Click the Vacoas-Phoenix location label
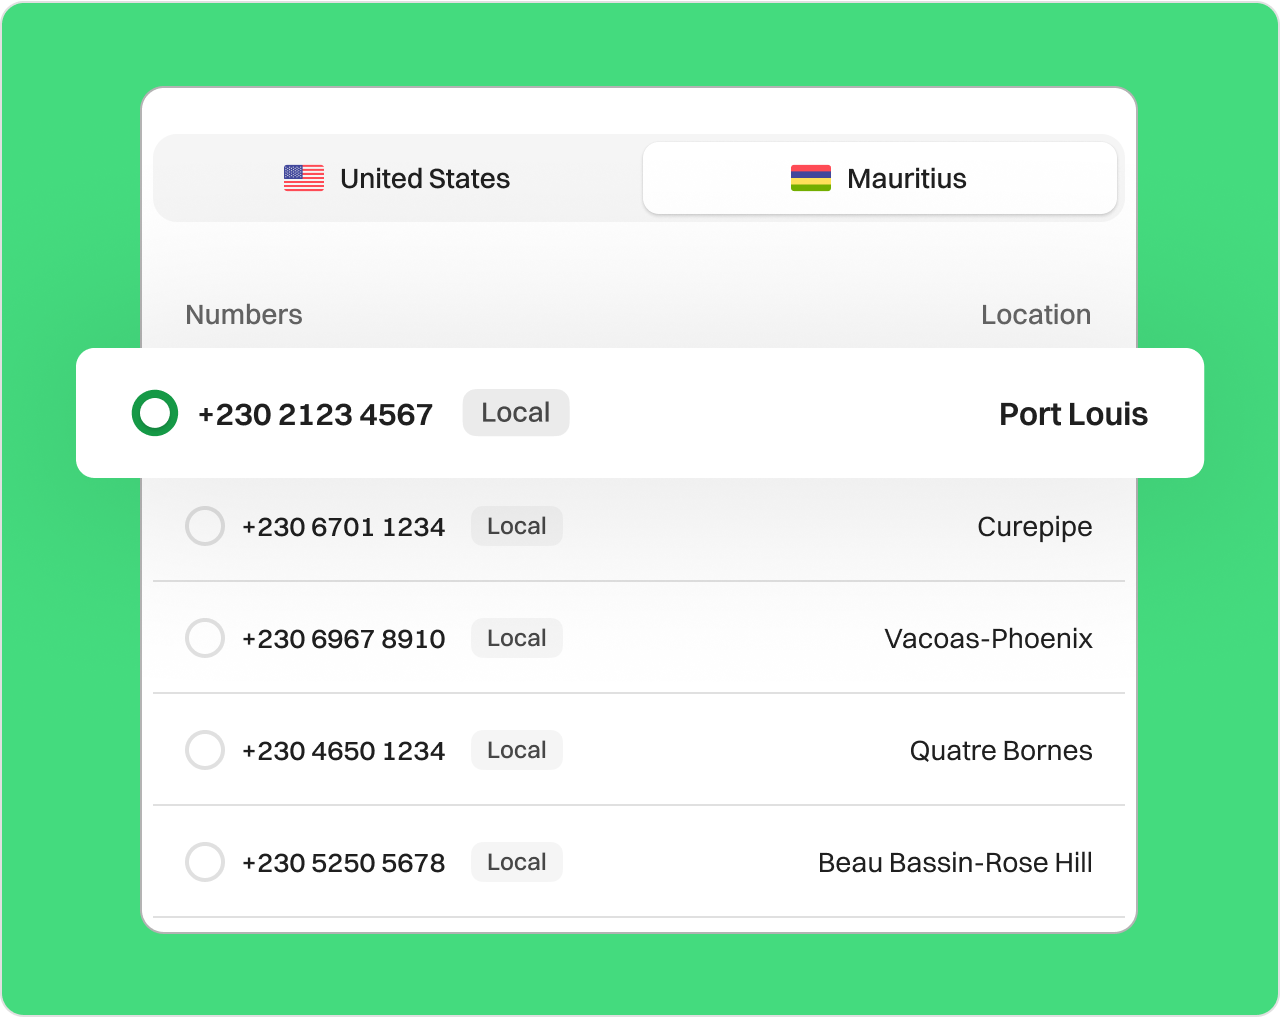This screenshot has width=1280, height=1017. [x=988, y=639]
